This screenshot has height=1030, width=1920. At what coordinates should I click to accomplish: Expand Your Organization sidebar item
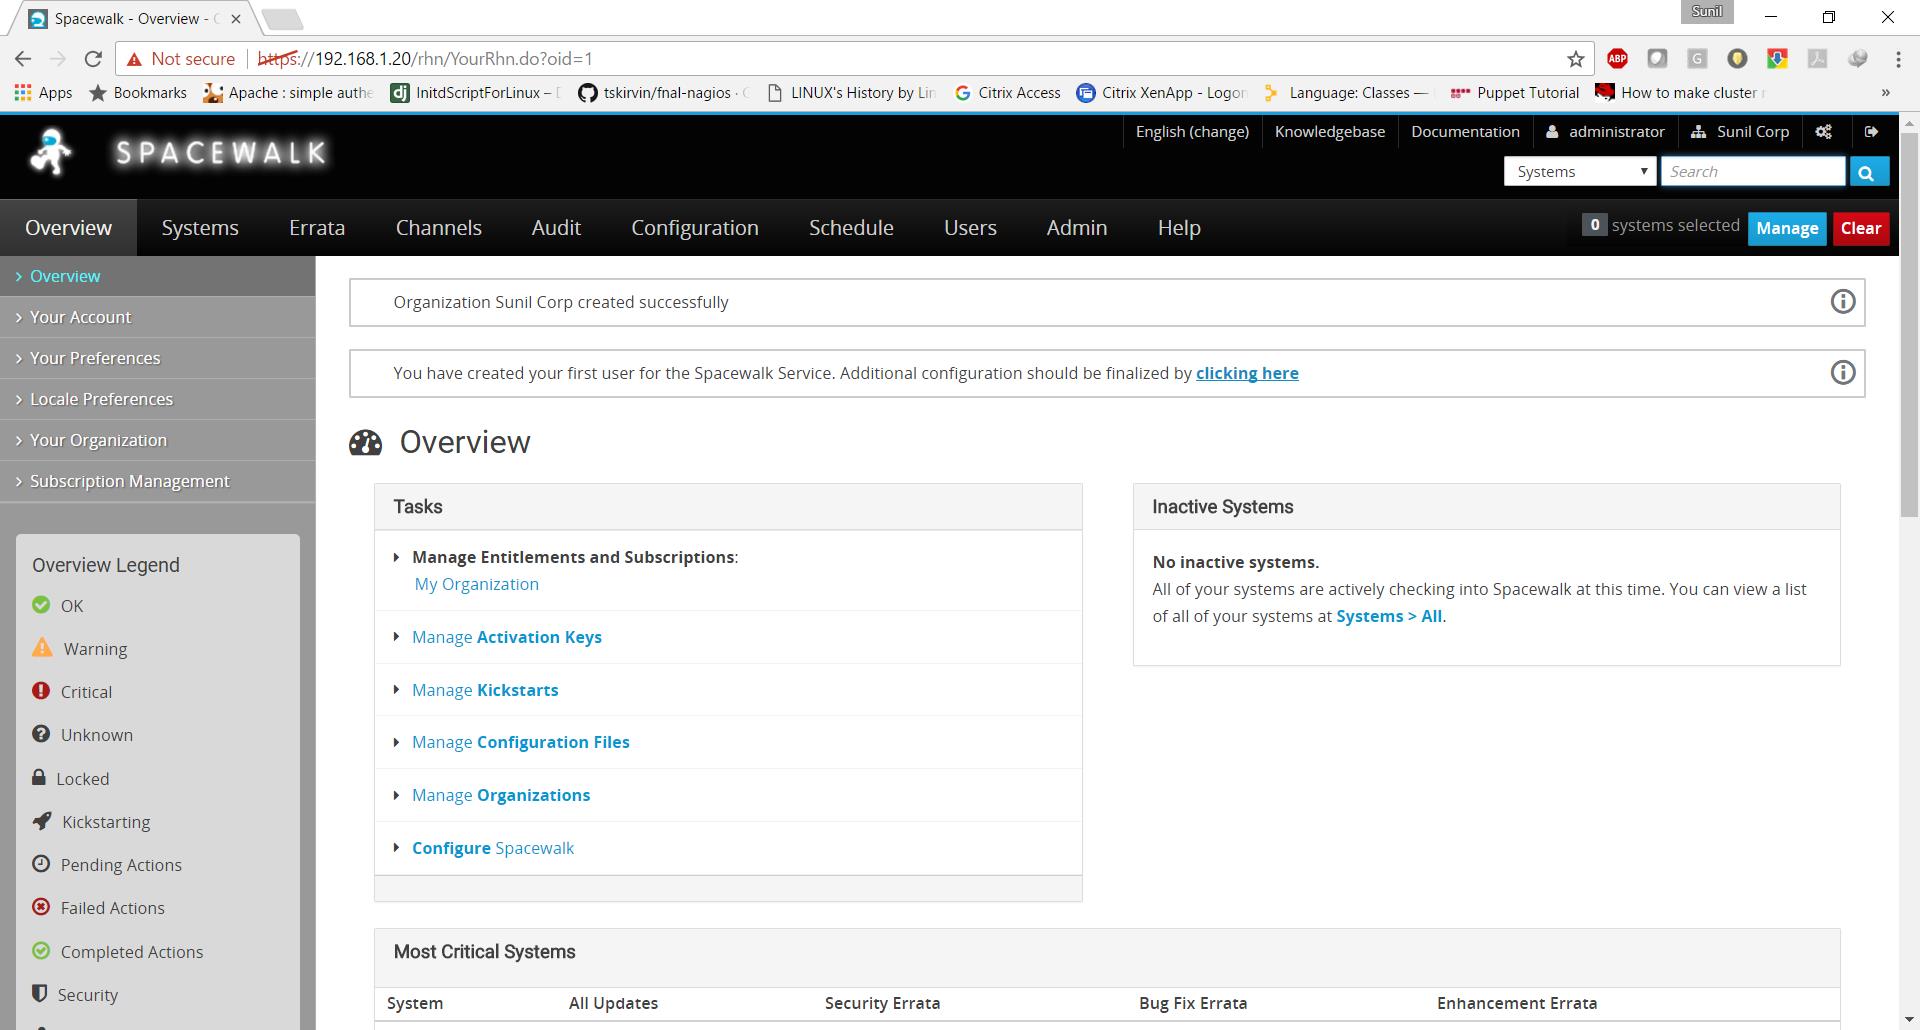coord(157,440)
